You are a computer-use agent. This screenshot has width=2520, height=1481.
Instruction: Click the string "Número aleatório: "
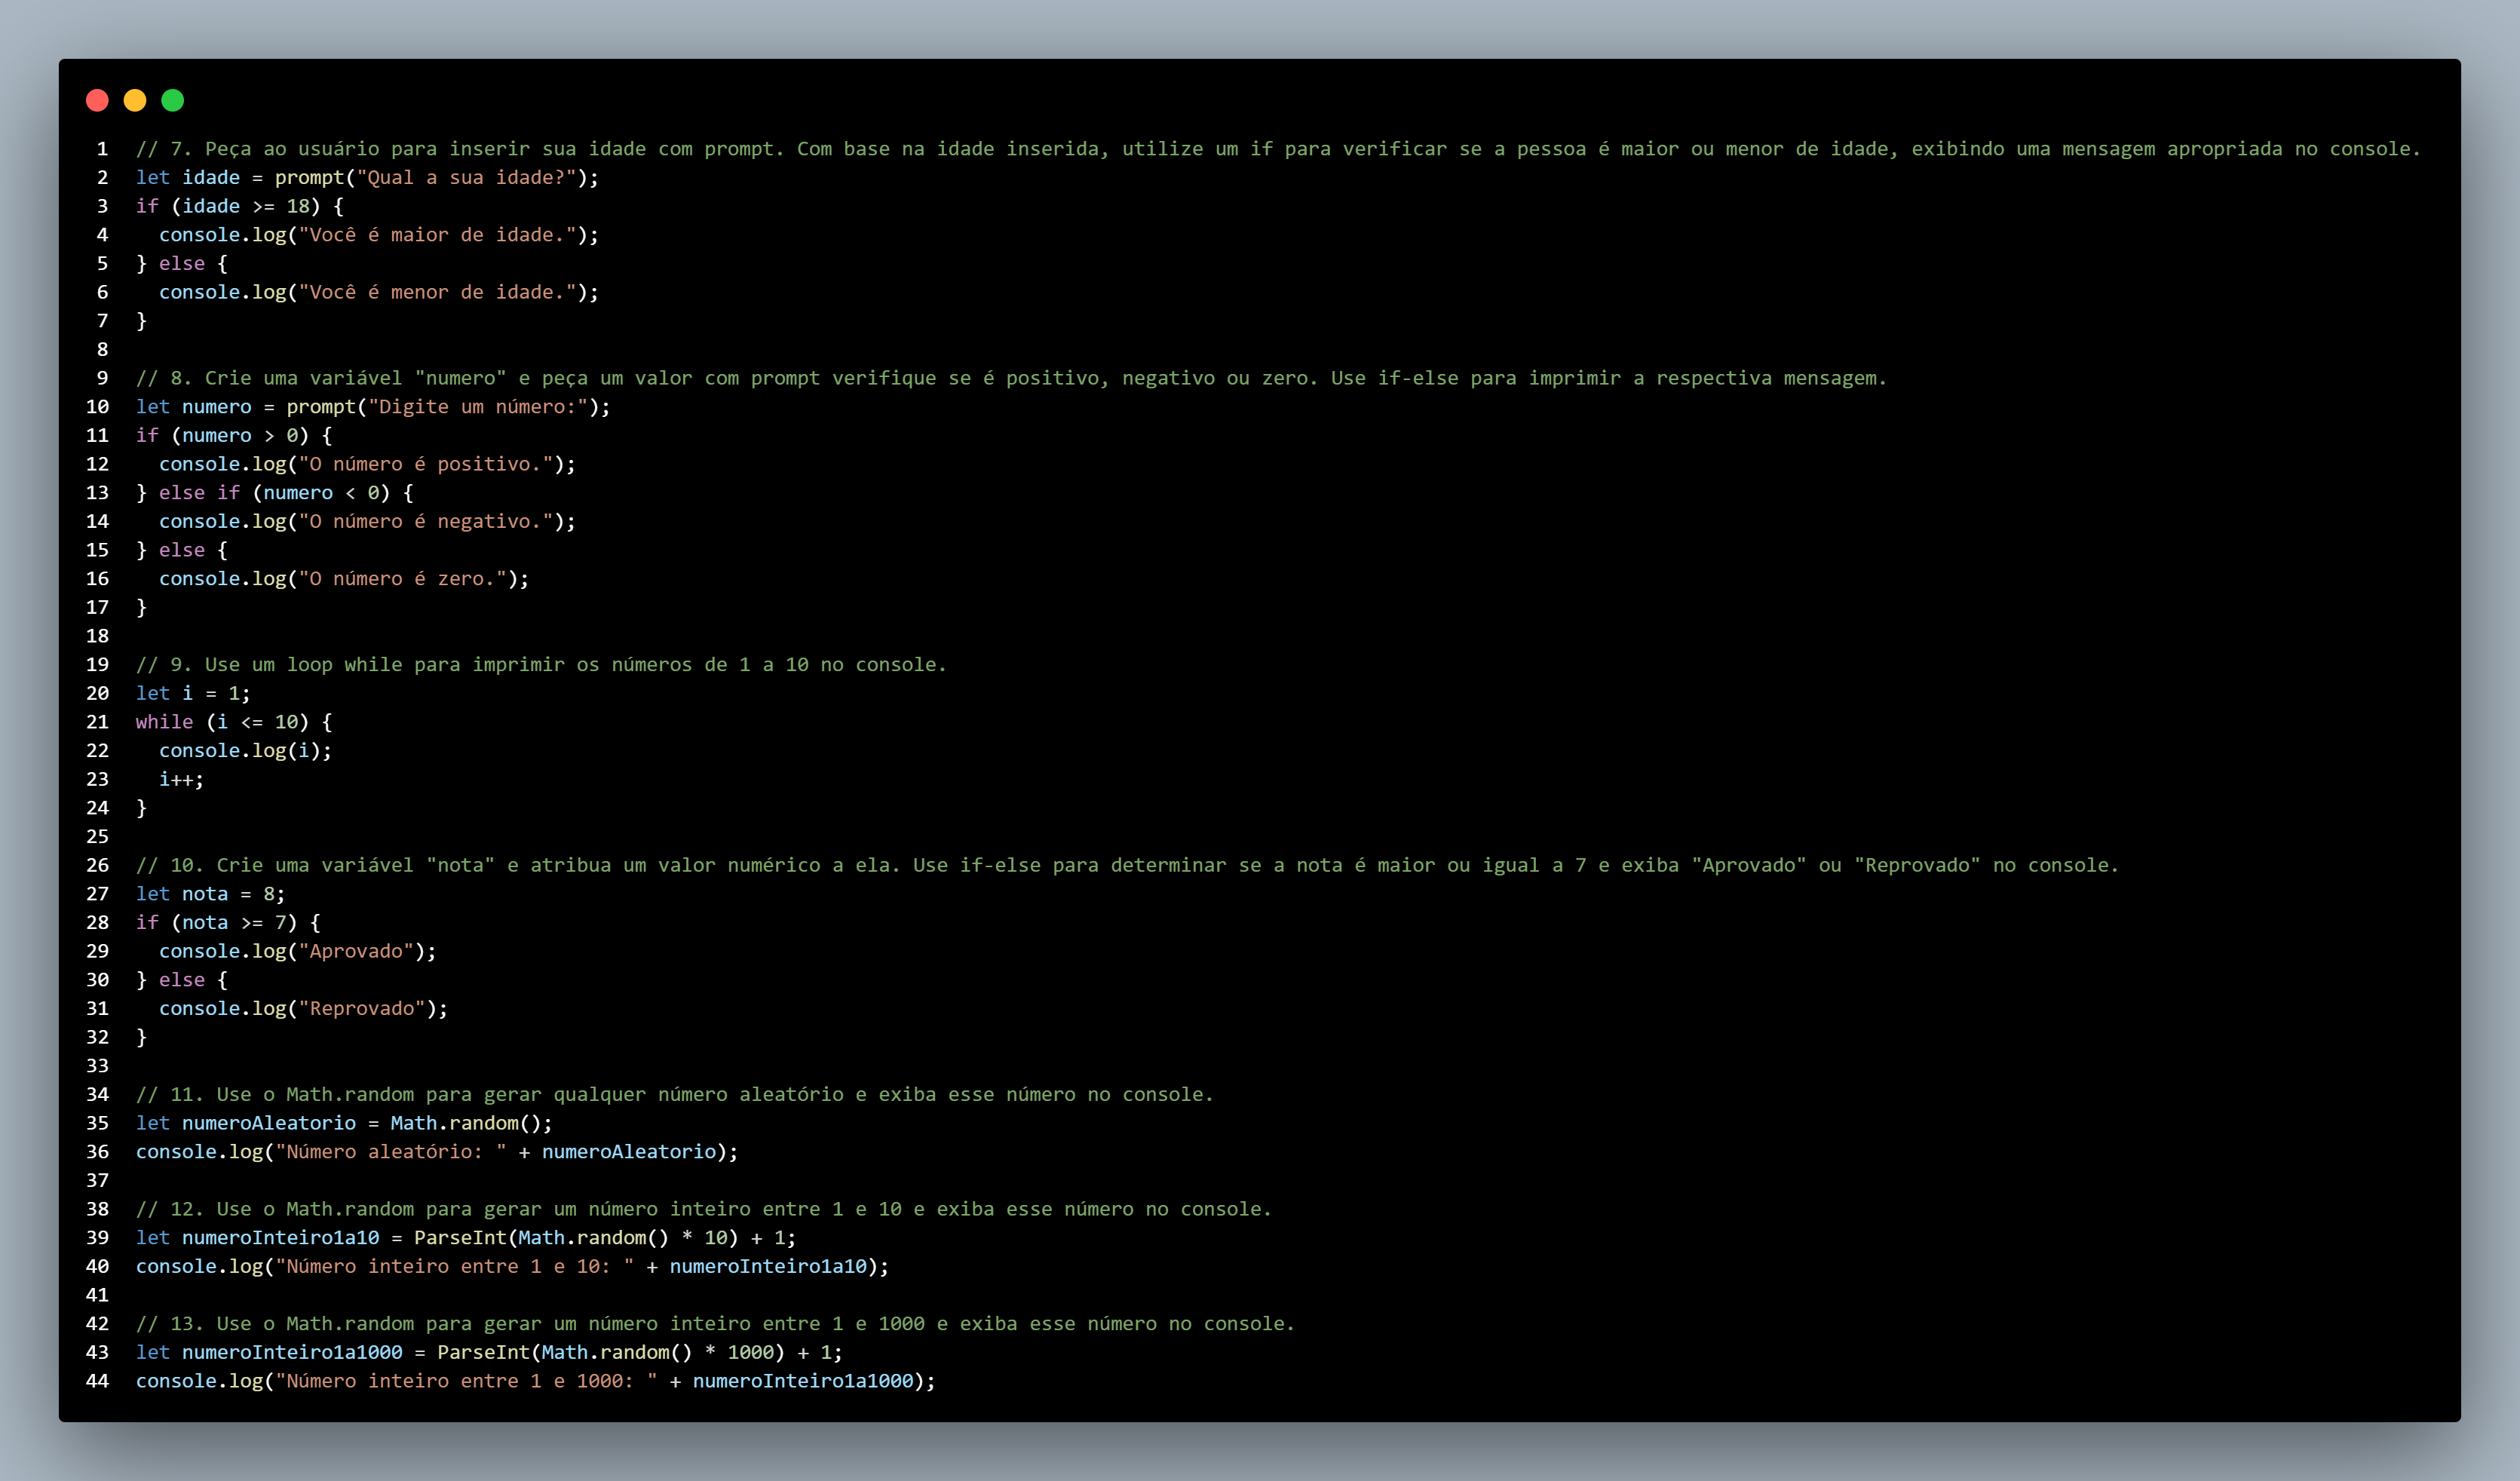click(391, 1152)
